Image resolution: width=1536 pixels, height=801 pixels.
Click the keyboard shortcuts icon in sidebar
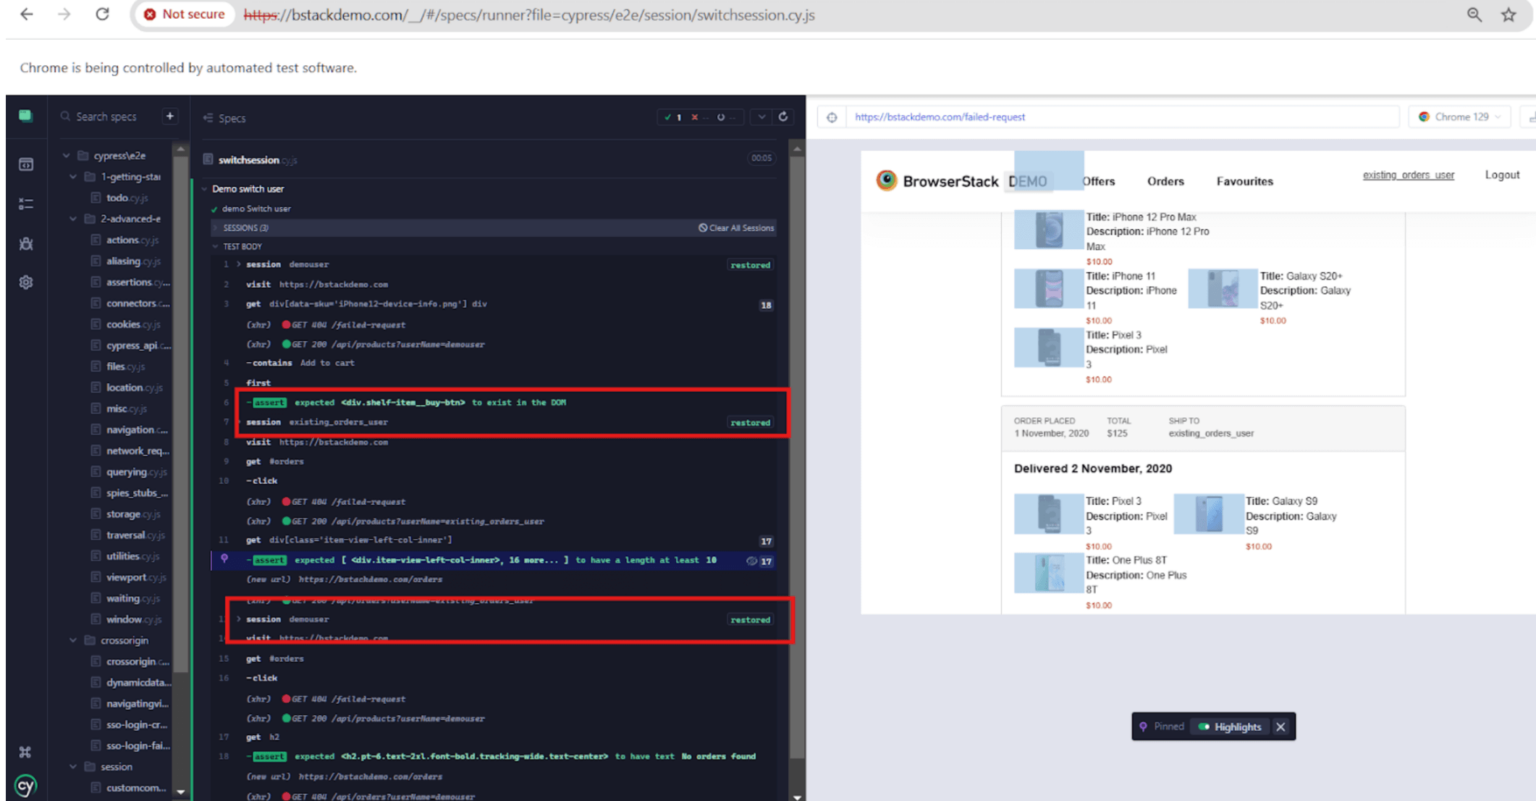click(26, 750)
